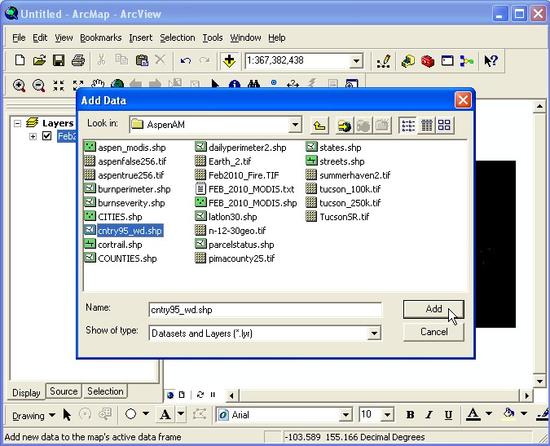Click the map vertical scrollbar down arrow
Viewport: 550px width, 446px height.
pyautogui.click(x=539, y=381)
